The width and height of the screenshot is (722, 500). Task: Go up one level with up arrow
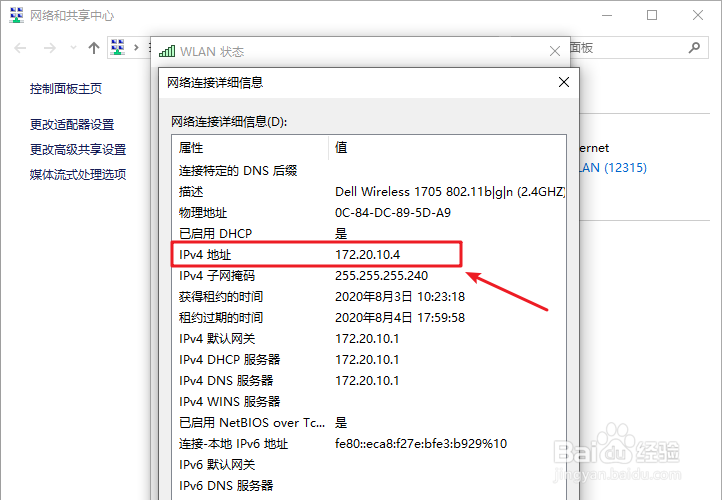click(x=94, y=47)
